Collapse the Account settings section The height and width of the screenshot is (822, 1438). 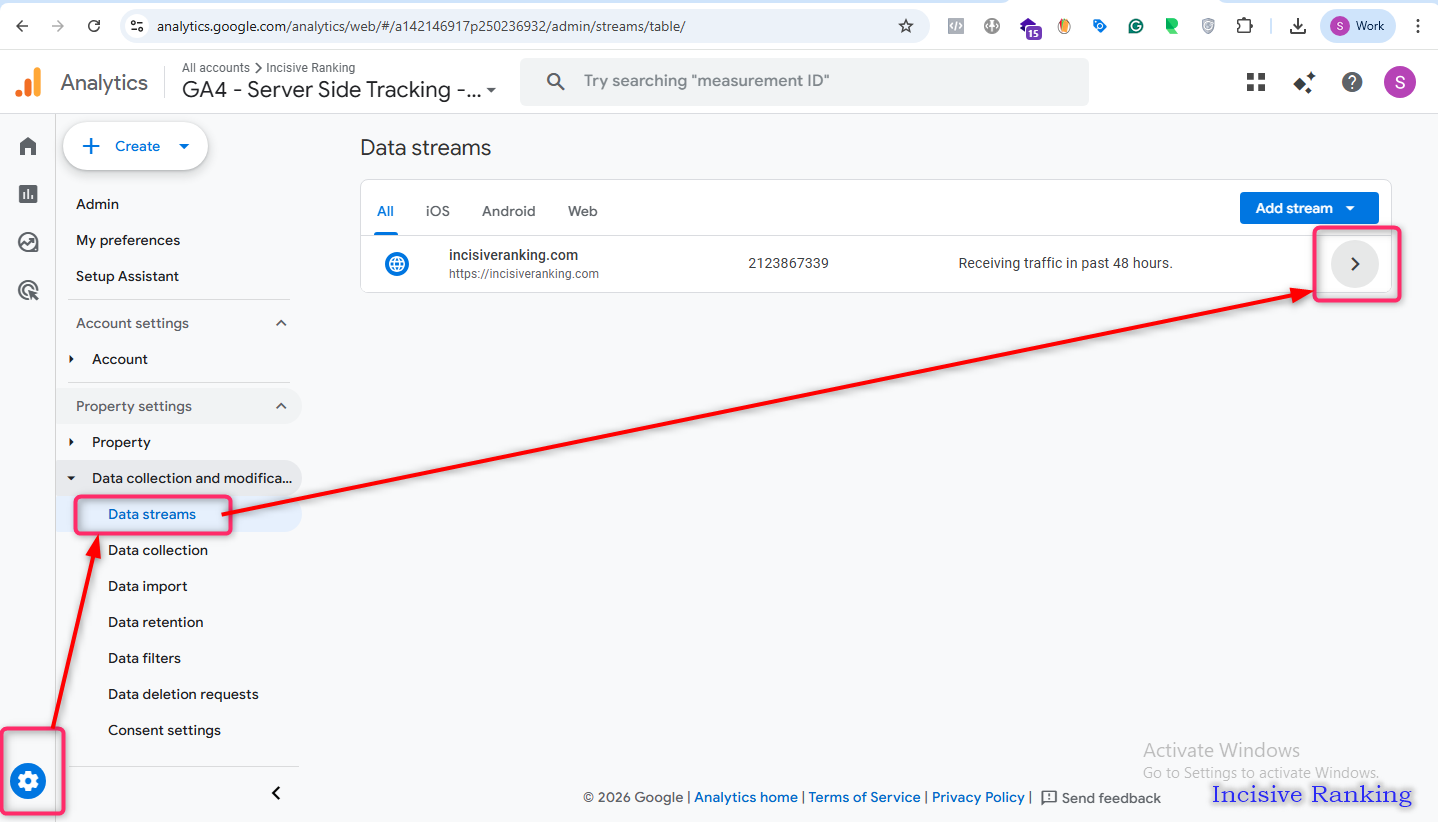pos(281,323)
